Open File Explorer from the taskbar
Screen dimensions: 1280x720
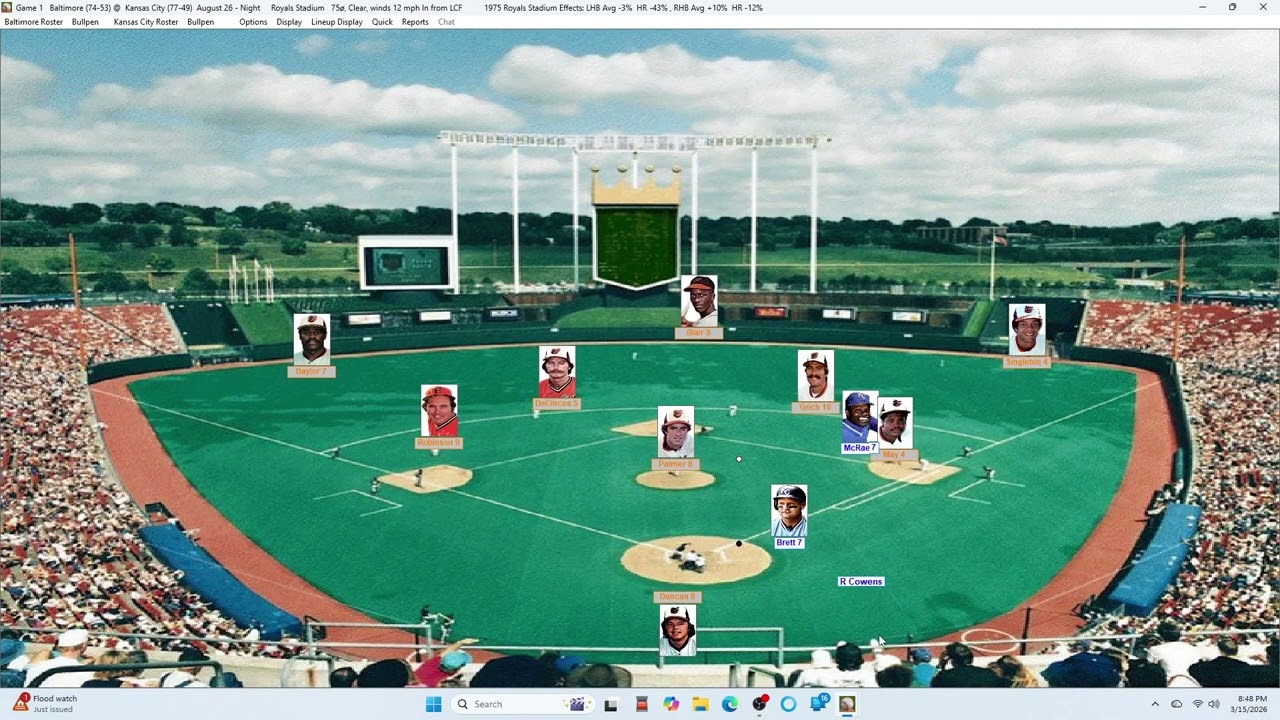(700, 704)
